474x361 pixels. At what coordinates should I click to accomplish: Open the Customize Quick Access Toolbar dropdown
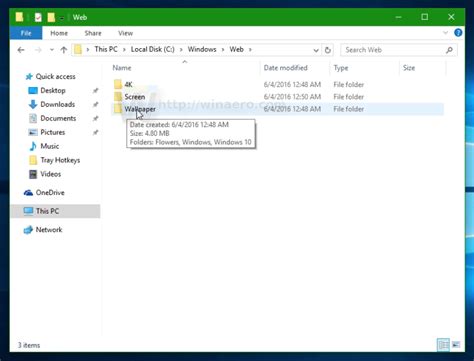click(x=62, y=18)
